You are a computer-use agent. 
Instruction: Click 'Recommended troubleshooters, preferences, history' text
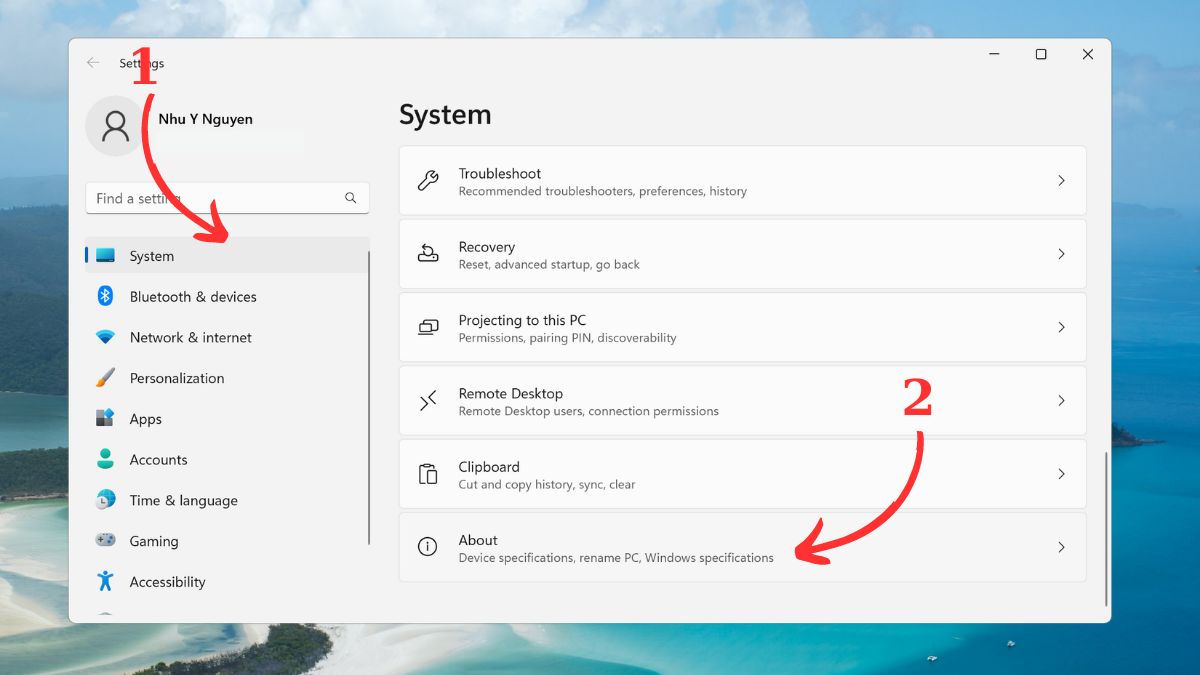click(603, 191)
